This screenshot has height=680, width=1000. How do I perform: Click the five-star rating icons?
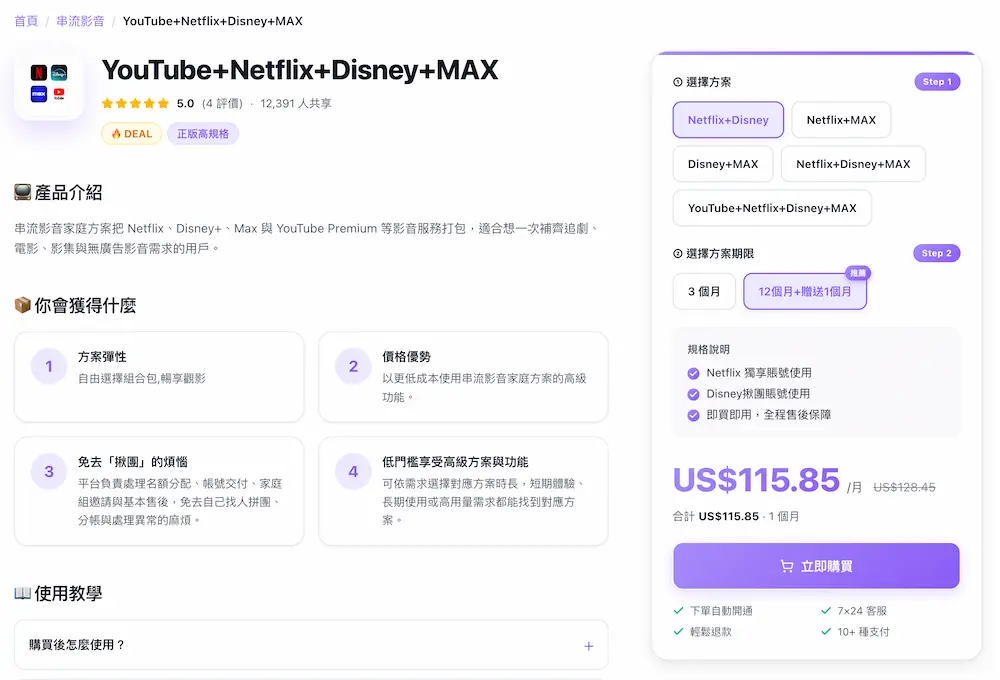135,103
